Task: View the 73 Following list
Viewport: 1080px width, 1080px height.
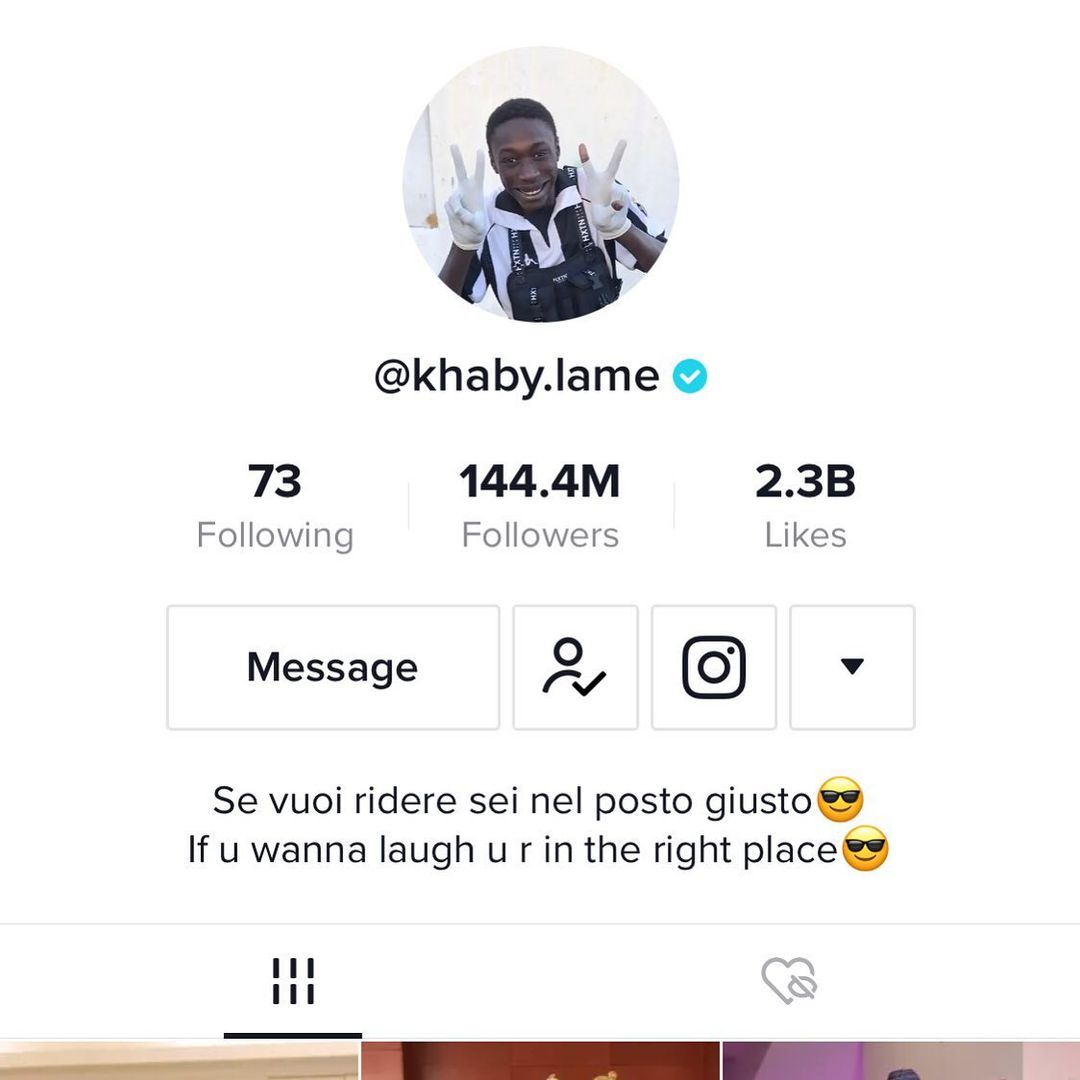Action: (275, 506)
